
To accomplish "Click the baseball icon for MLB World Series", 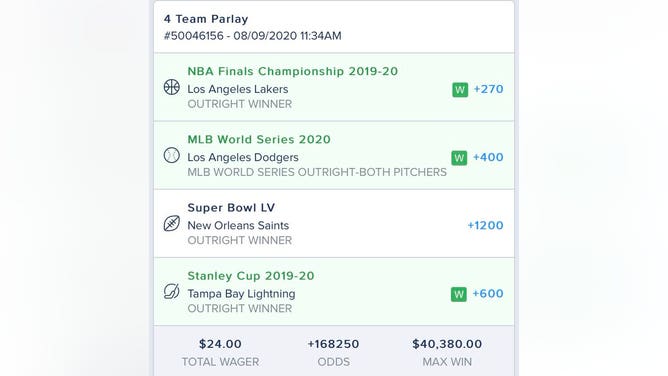I will click(172, 155).
